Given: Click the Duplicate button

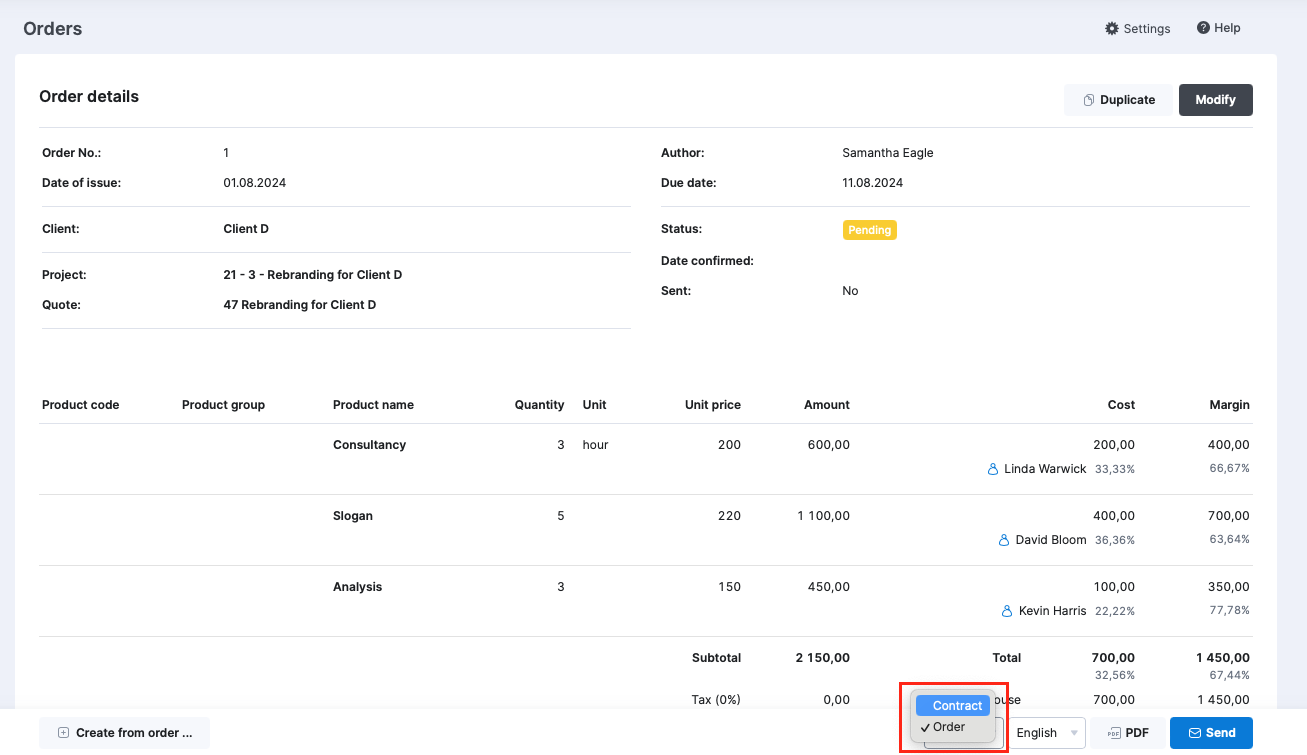Looking at the screenshot, I should (x=1118, y=100).
